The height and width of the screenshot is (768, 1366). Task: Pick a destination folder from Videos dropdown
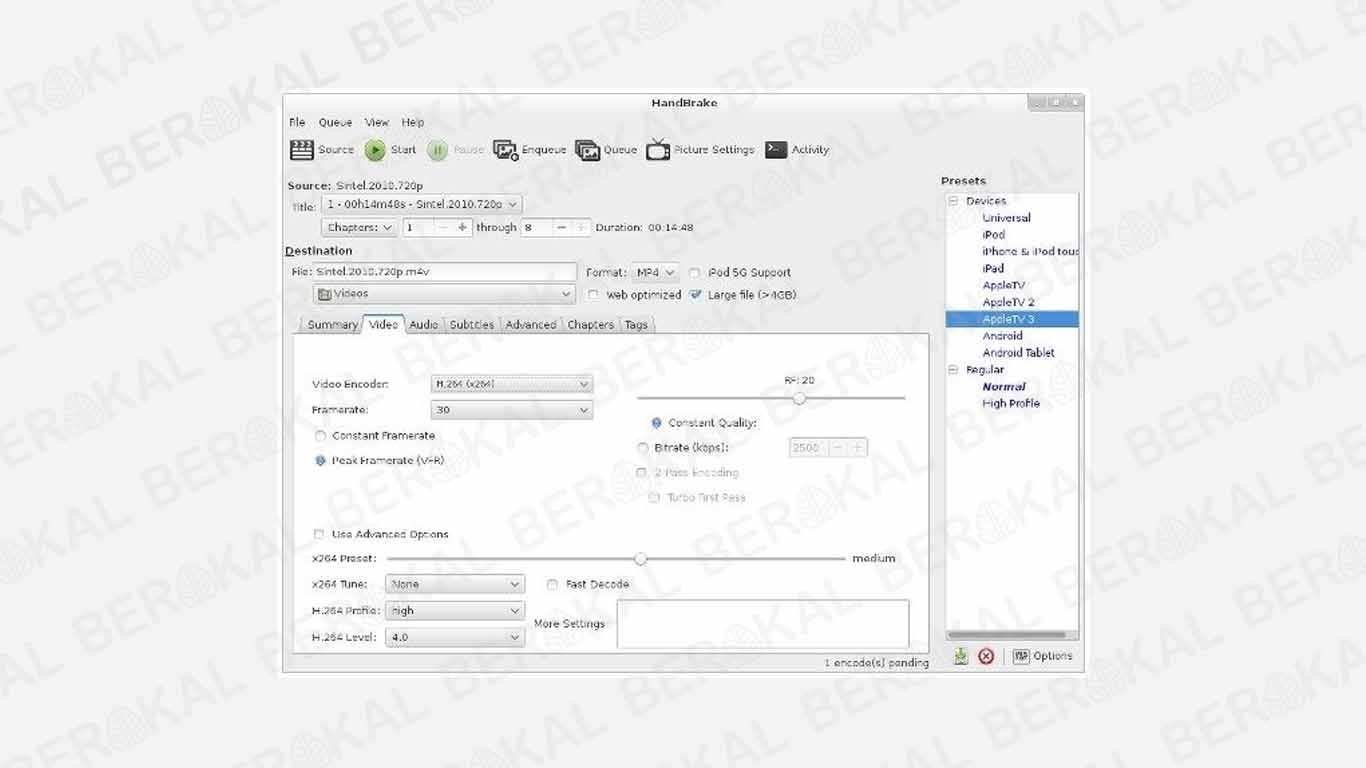pyautogui.click(x=444, y=294)
